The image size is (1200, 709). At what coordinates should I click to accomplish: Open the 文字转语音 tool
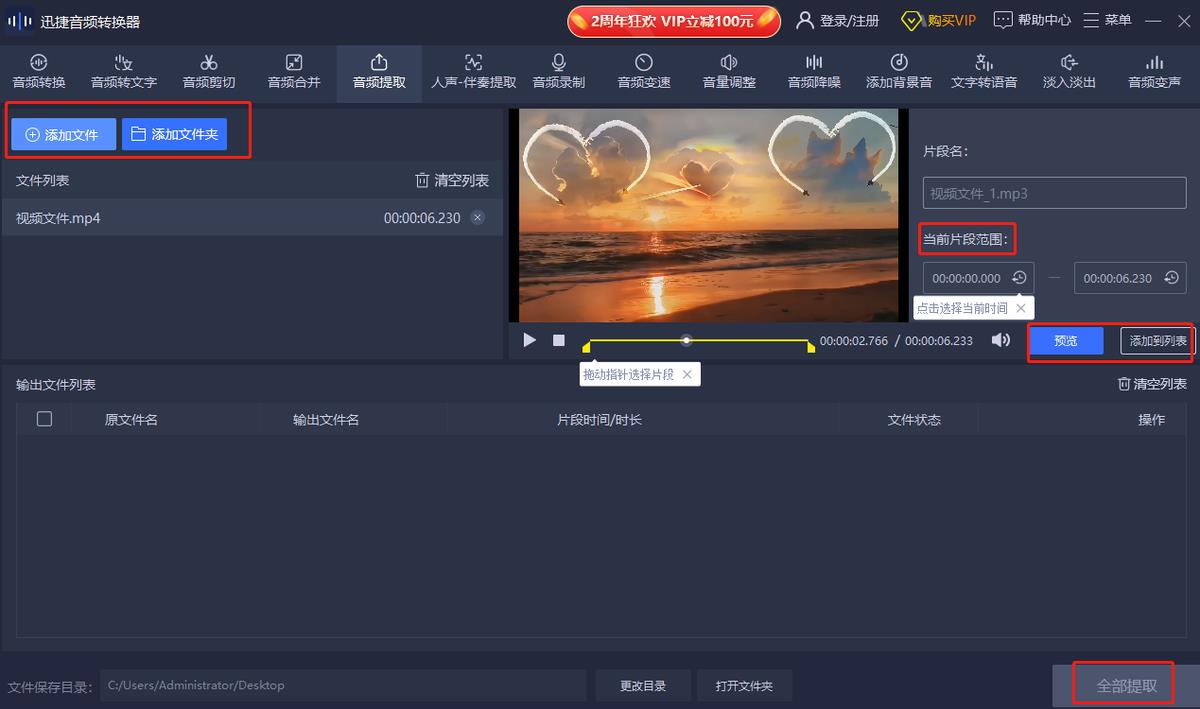(983, 71)
